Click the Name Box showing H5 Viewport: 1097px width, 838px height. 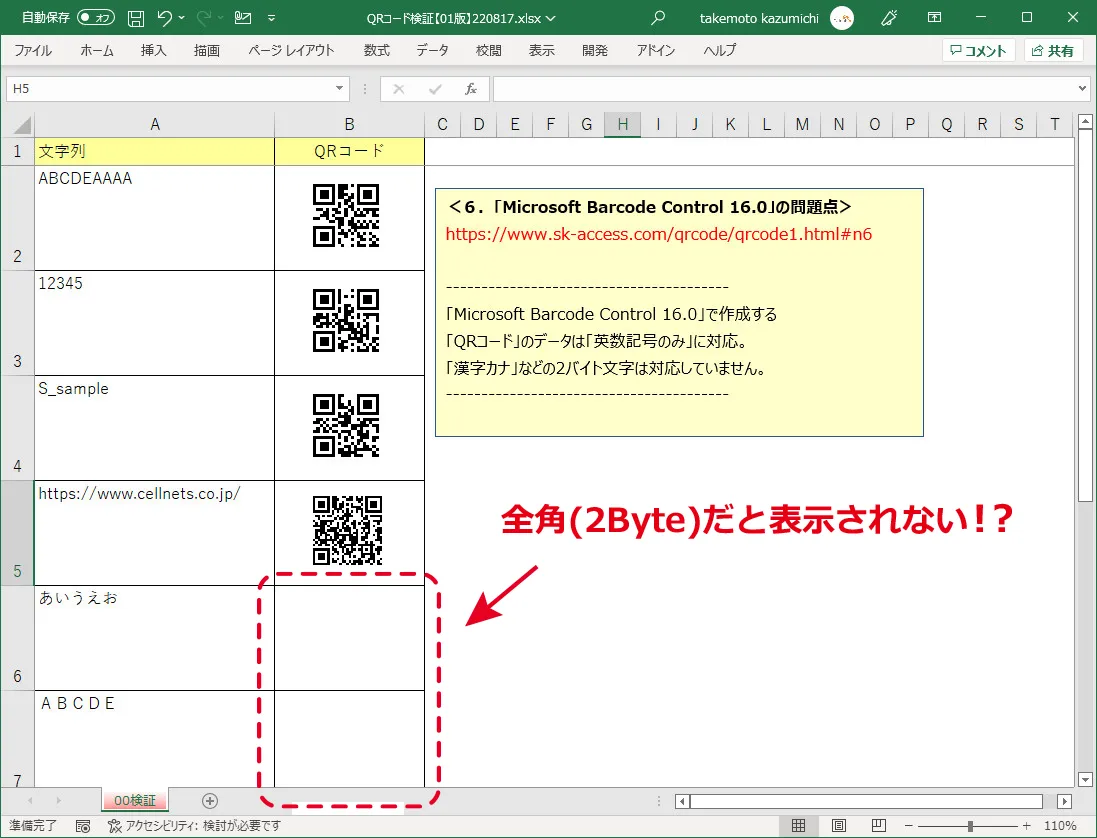168,89
